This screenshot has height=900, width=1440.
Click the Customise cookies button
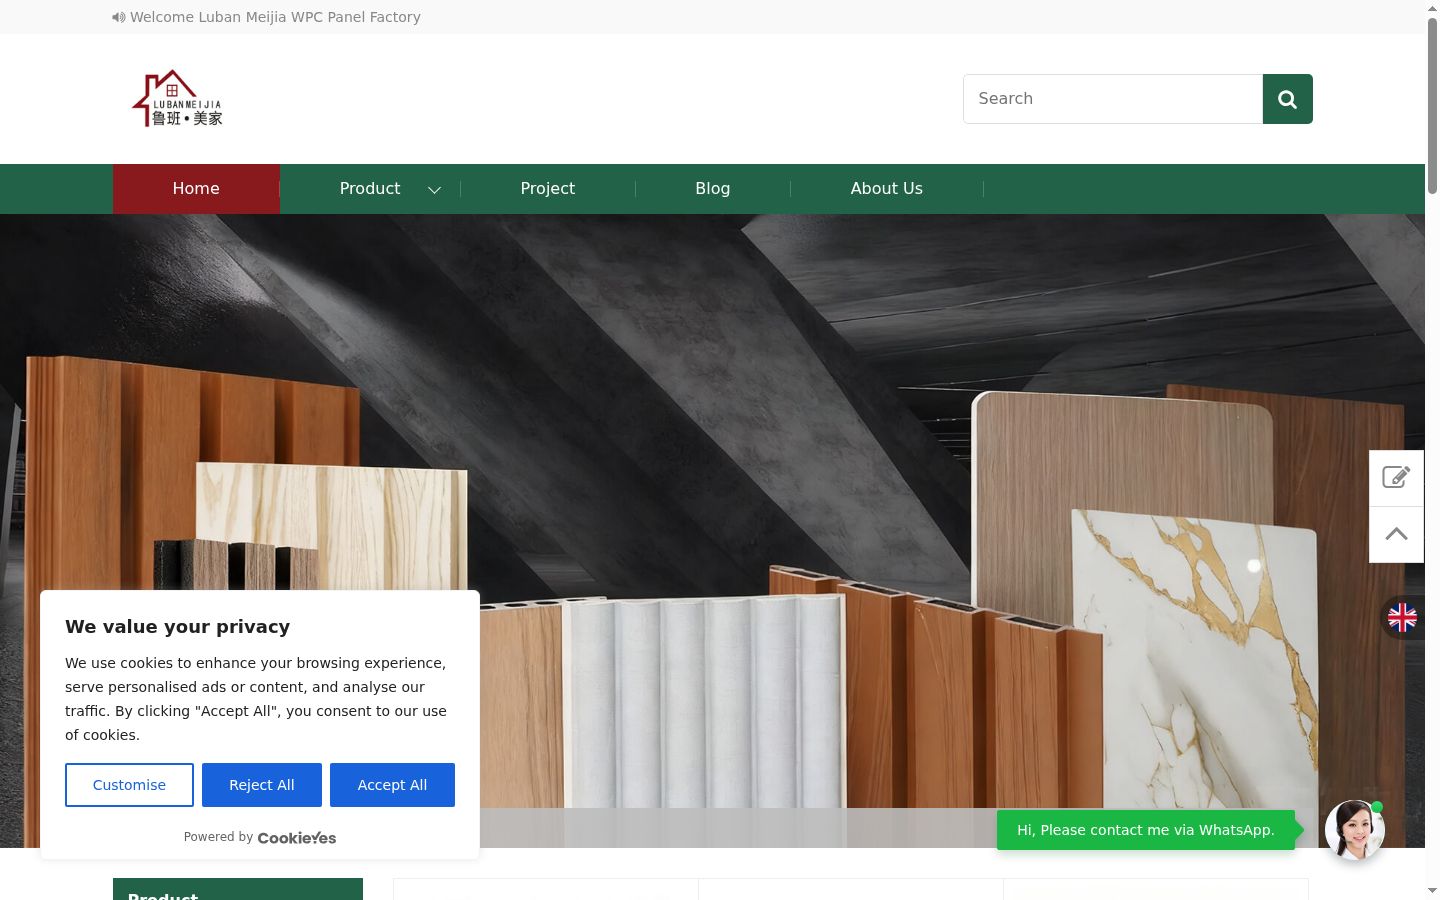[129, 785]
